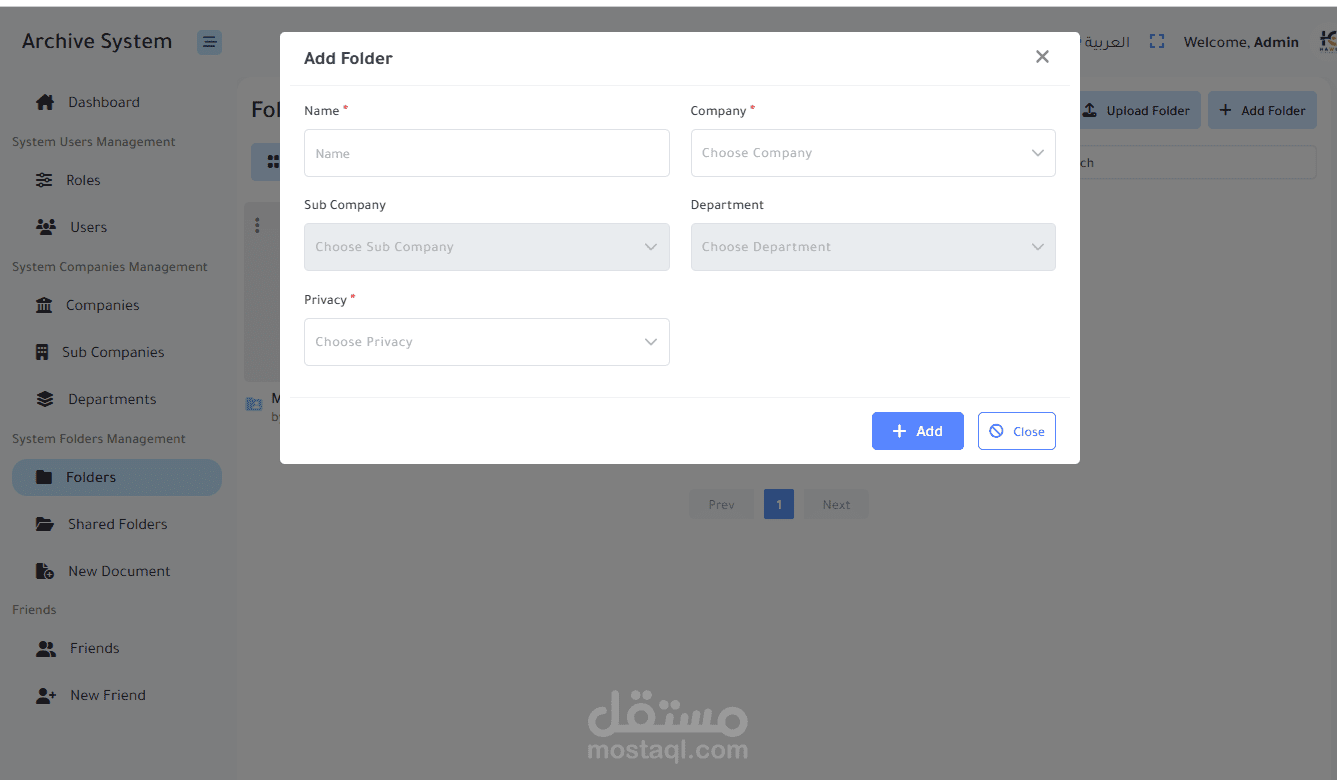Click the folder Name input field
The image size is (1337, 780).
click(486, 153)
